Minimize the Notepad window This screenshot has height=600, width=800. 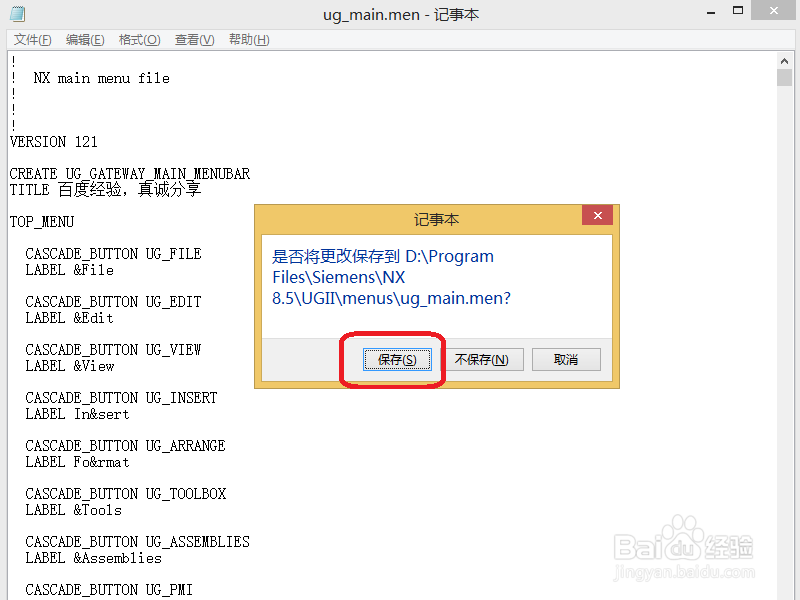click(x=711, y=12)
